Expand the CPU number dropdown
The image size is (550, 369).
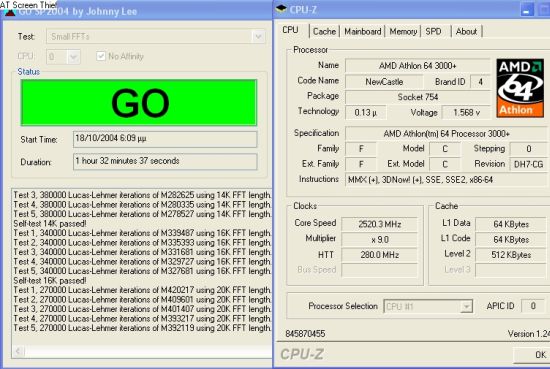(63, 57)
